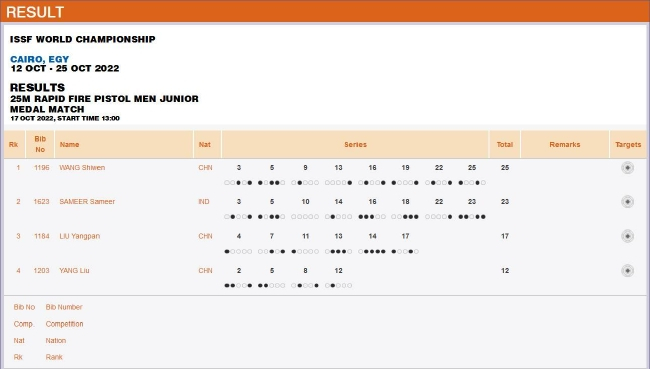Open targets icon for WANG Shiwen

coord(627,168)
